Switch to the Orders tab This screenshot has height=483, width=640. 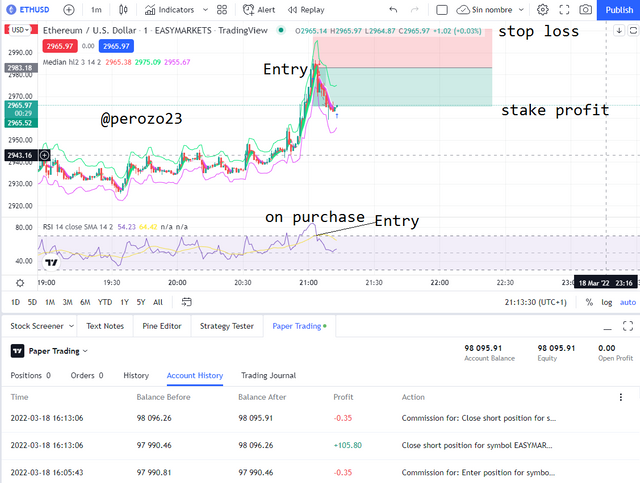[x=87, y=375]
